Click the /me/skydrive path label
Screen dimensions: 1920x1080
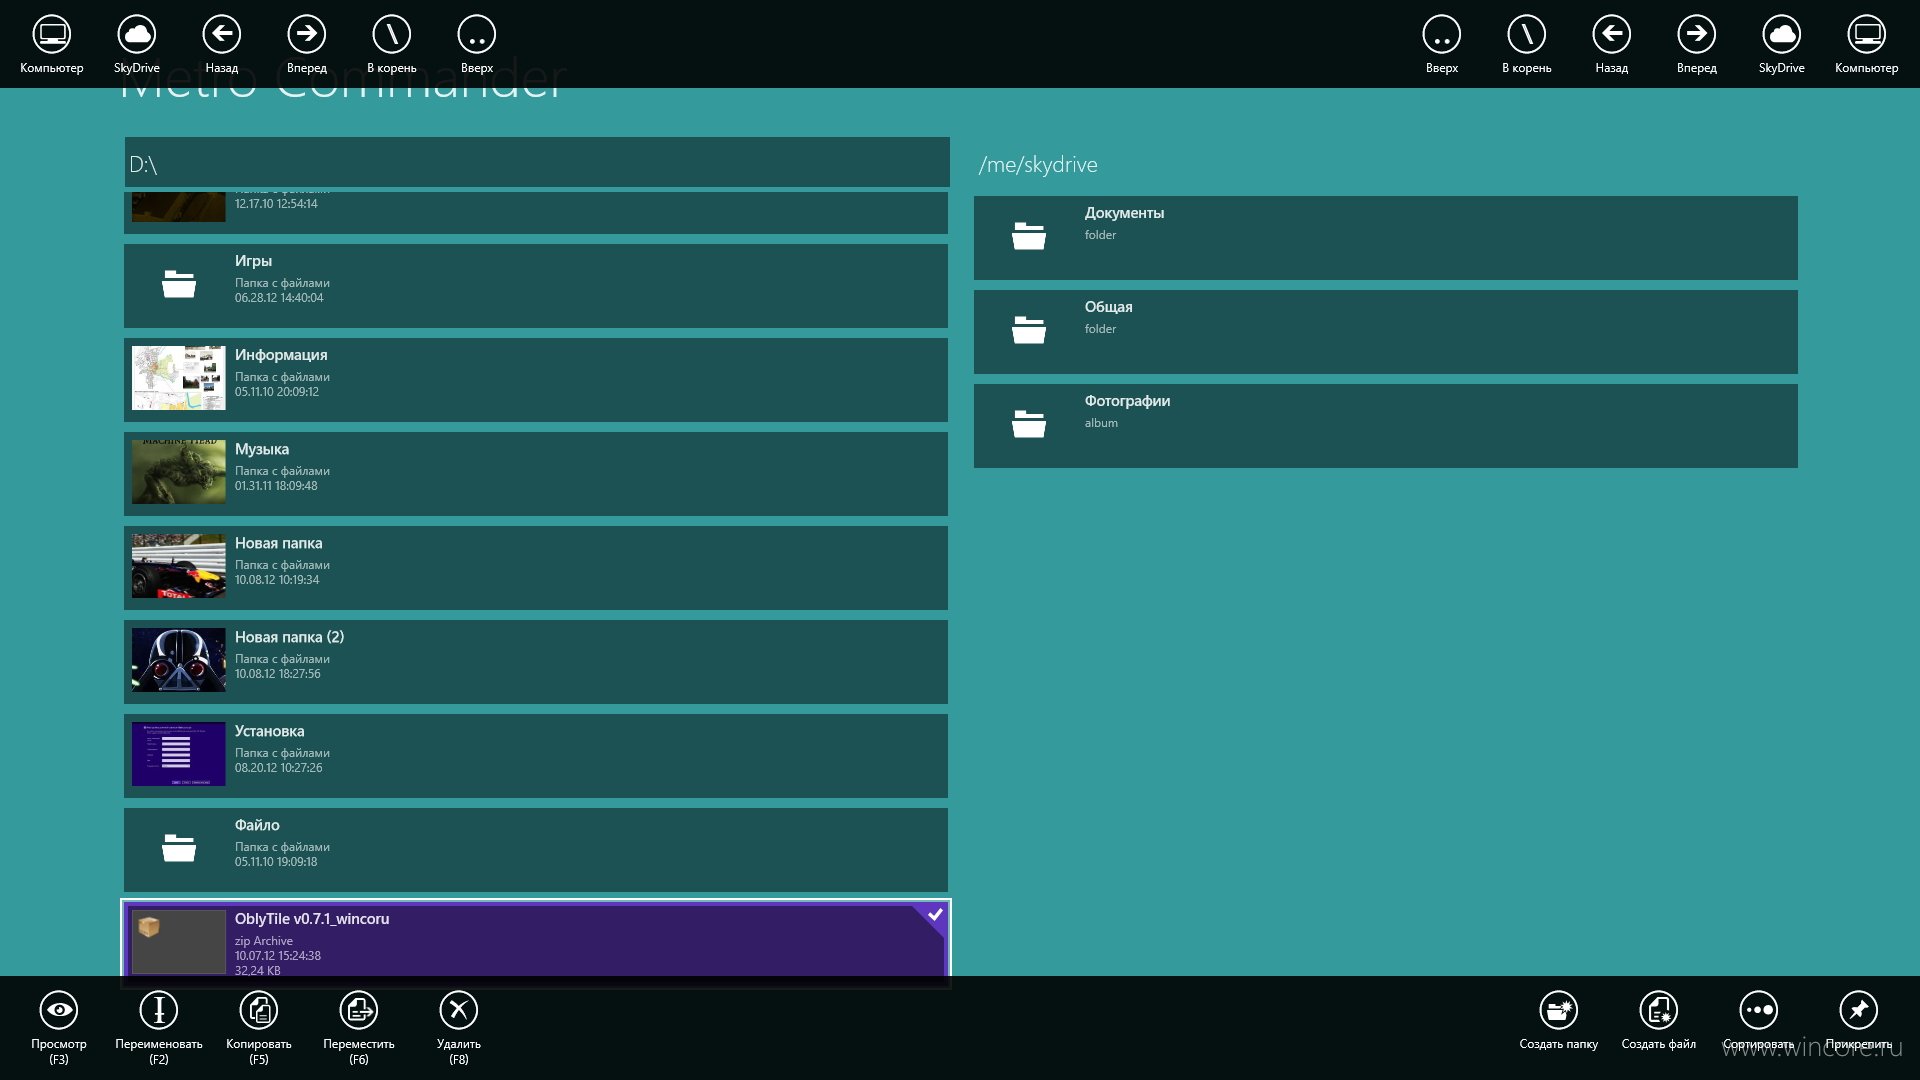[x=1038, y=165]
